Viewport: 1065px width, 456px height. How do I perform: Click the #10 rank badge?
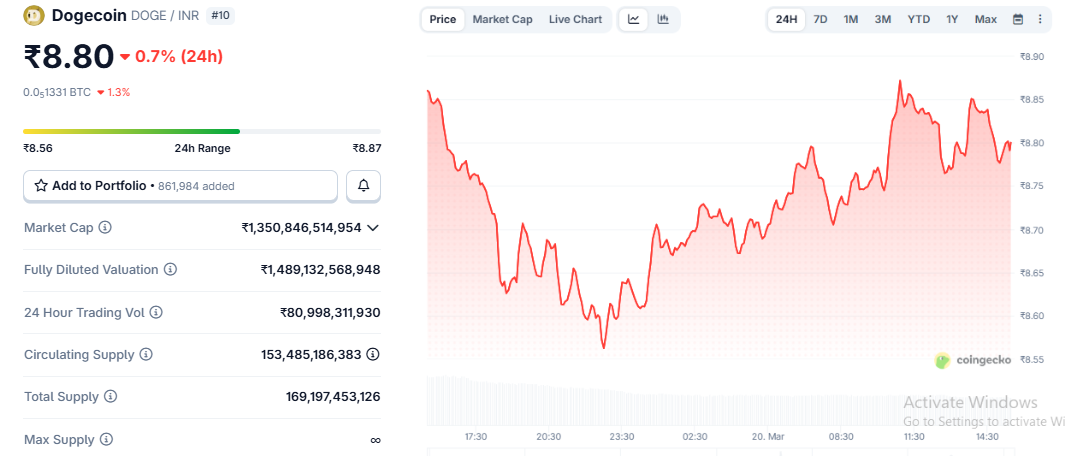[219, 16]
